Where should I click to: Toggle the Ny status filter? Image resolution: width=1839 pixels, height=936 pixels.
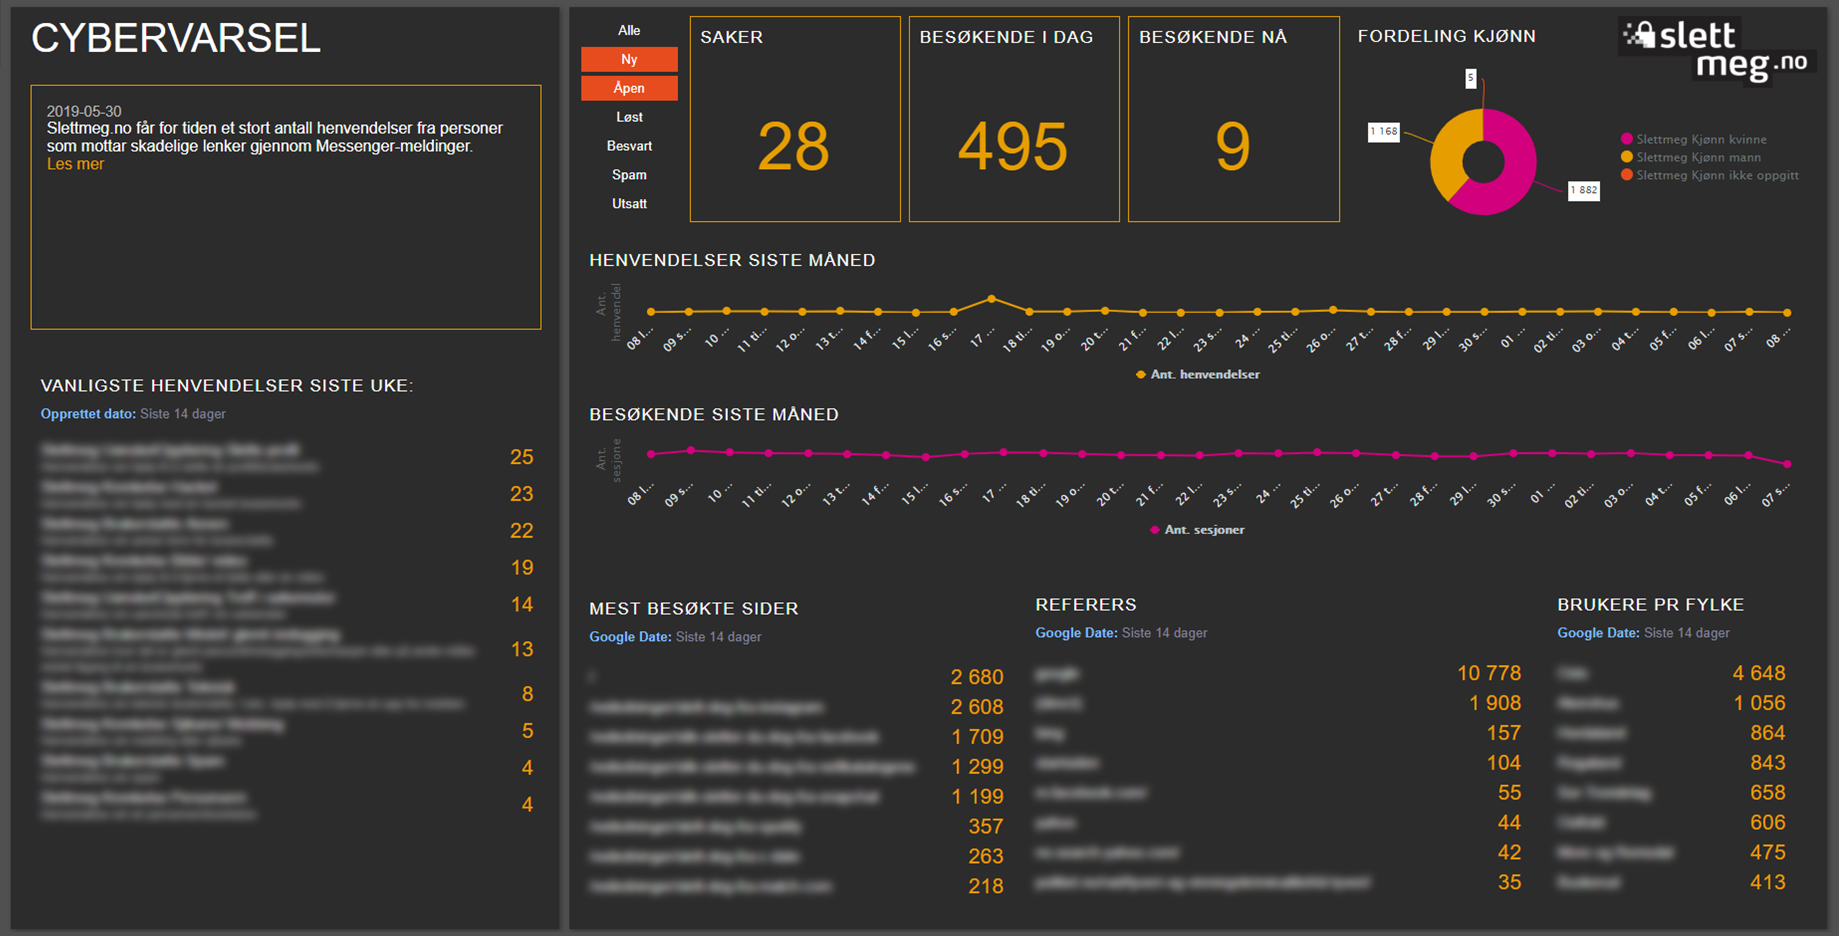(629, 60)
